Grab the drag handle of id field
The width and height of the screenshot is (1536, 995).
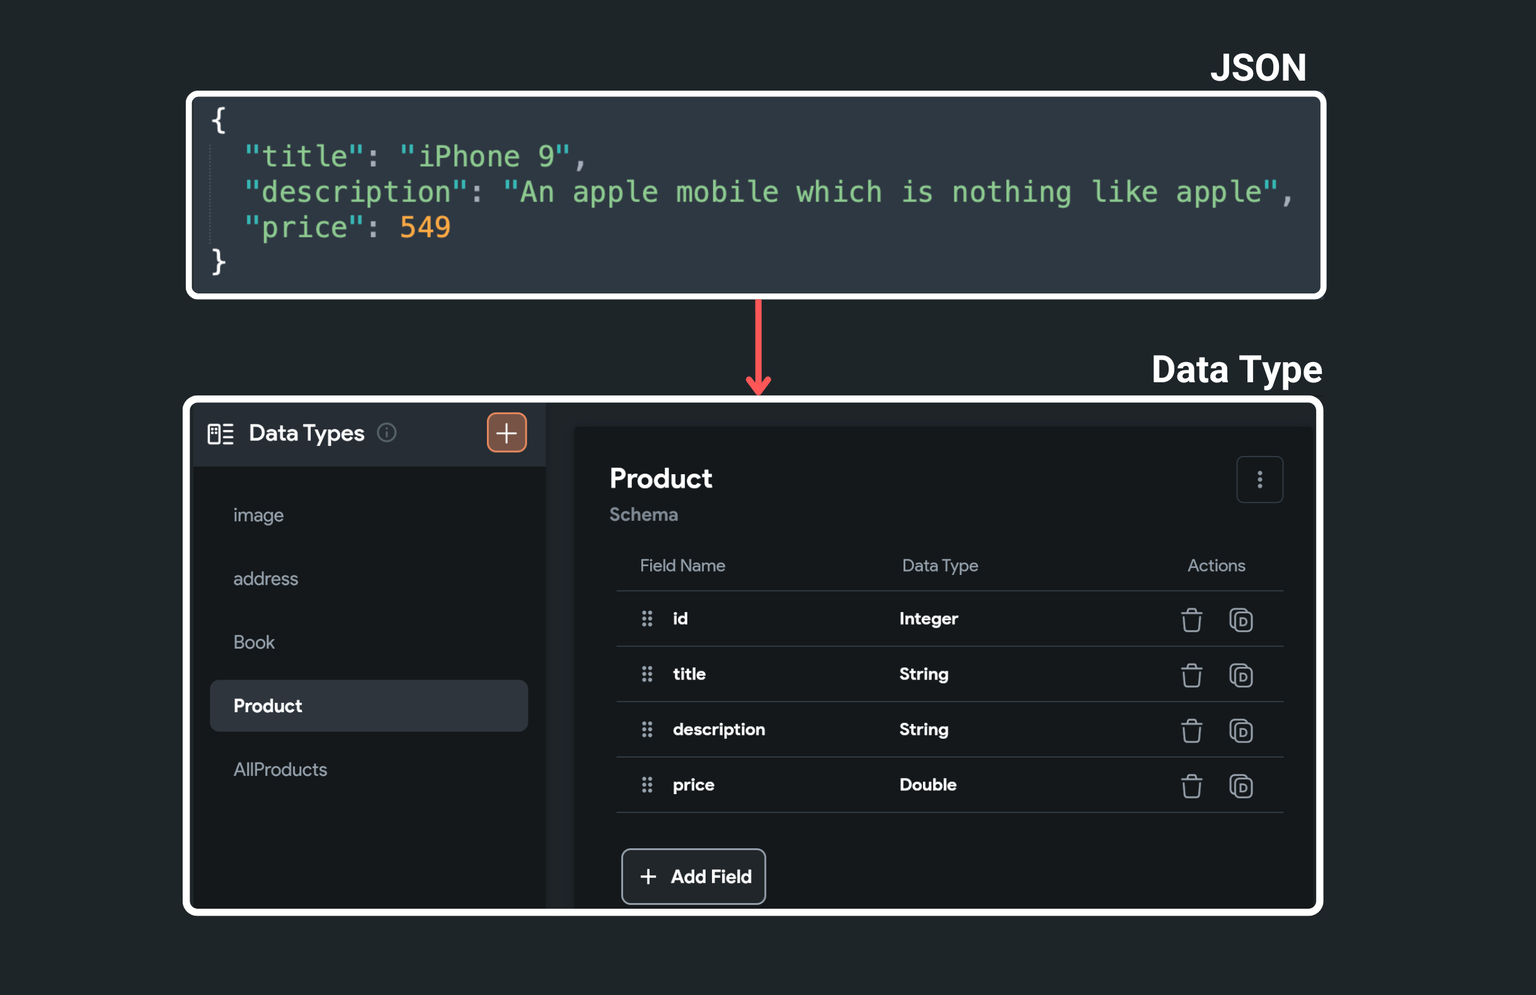click(647, 619)
